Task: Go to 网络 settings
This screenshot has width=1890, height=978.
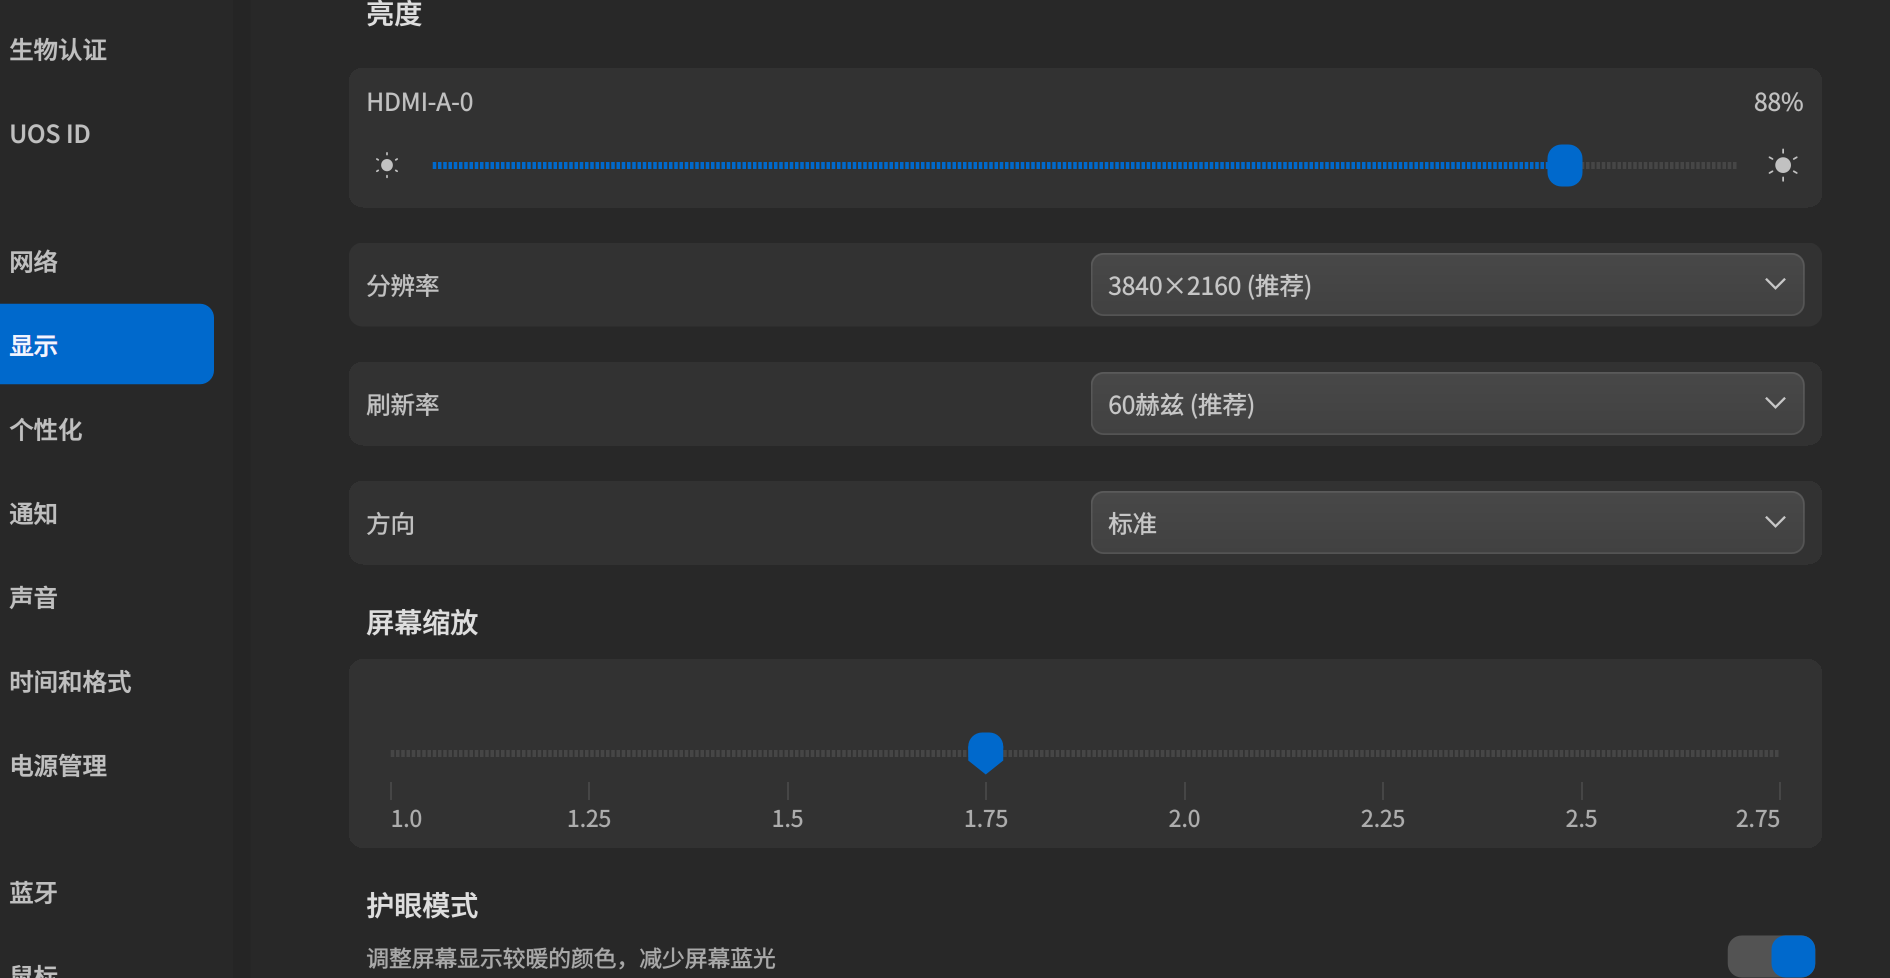Action: point(34,262)
